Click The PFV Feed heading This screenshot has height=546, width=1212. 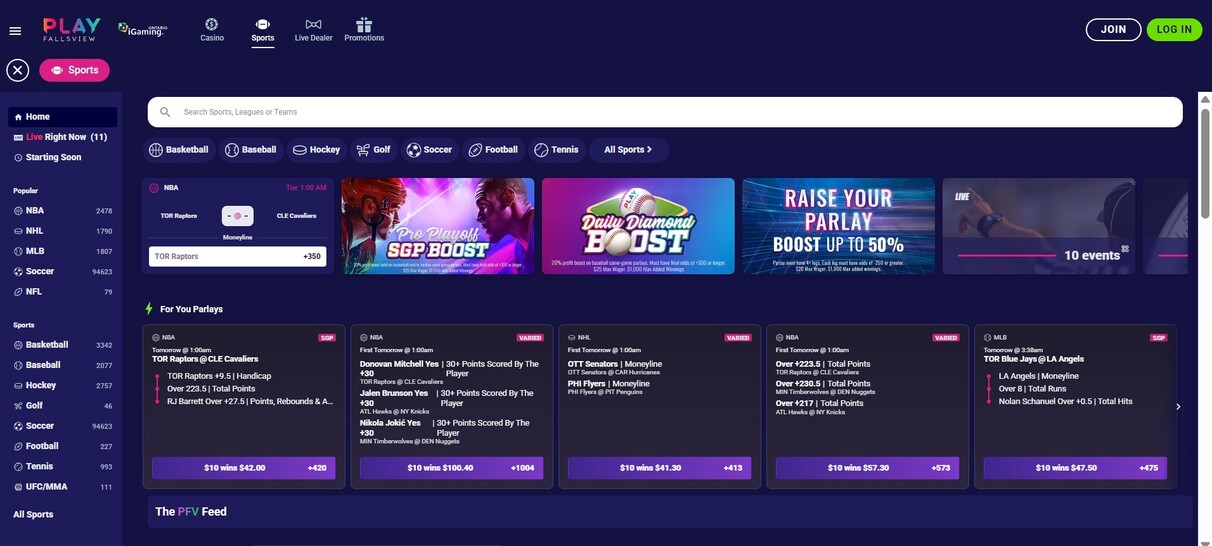tap(191, 511)
